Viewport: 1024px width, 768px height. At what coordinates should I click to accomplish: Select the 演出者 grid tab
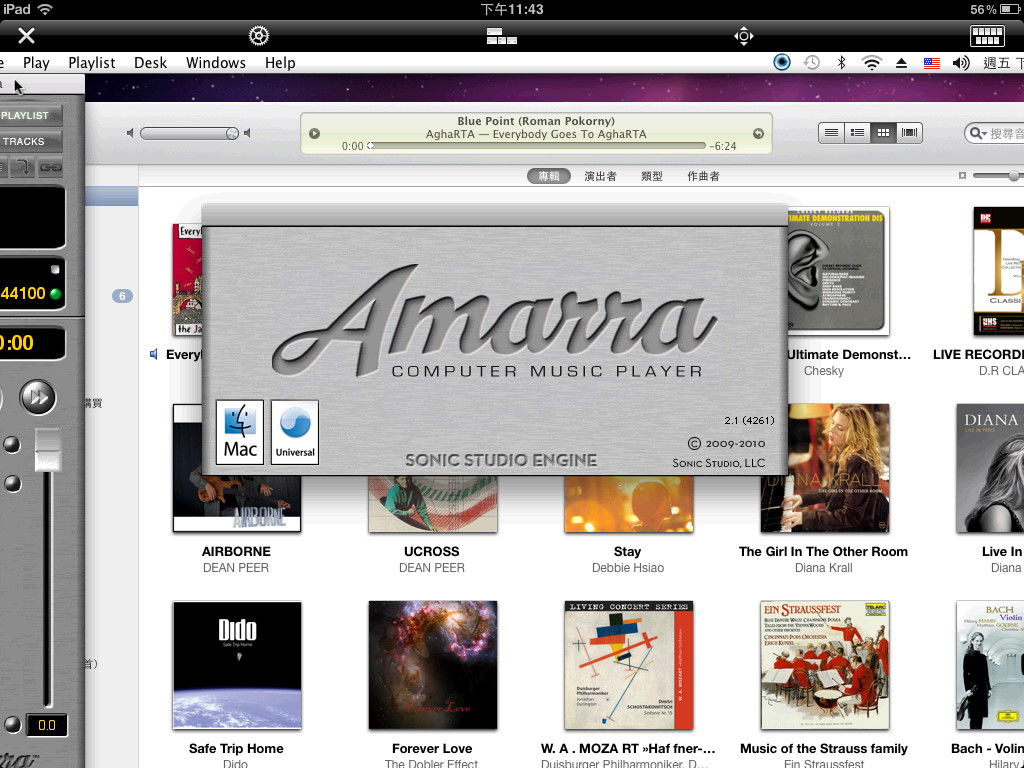click(600, 176)
